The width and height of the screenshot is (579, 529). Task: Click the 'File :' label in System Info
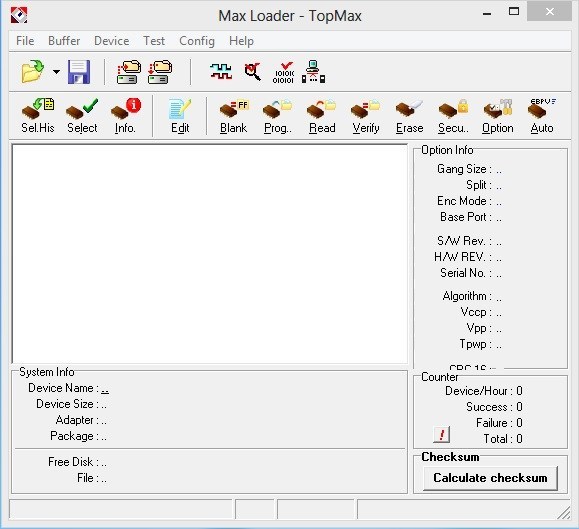[88, 478]
